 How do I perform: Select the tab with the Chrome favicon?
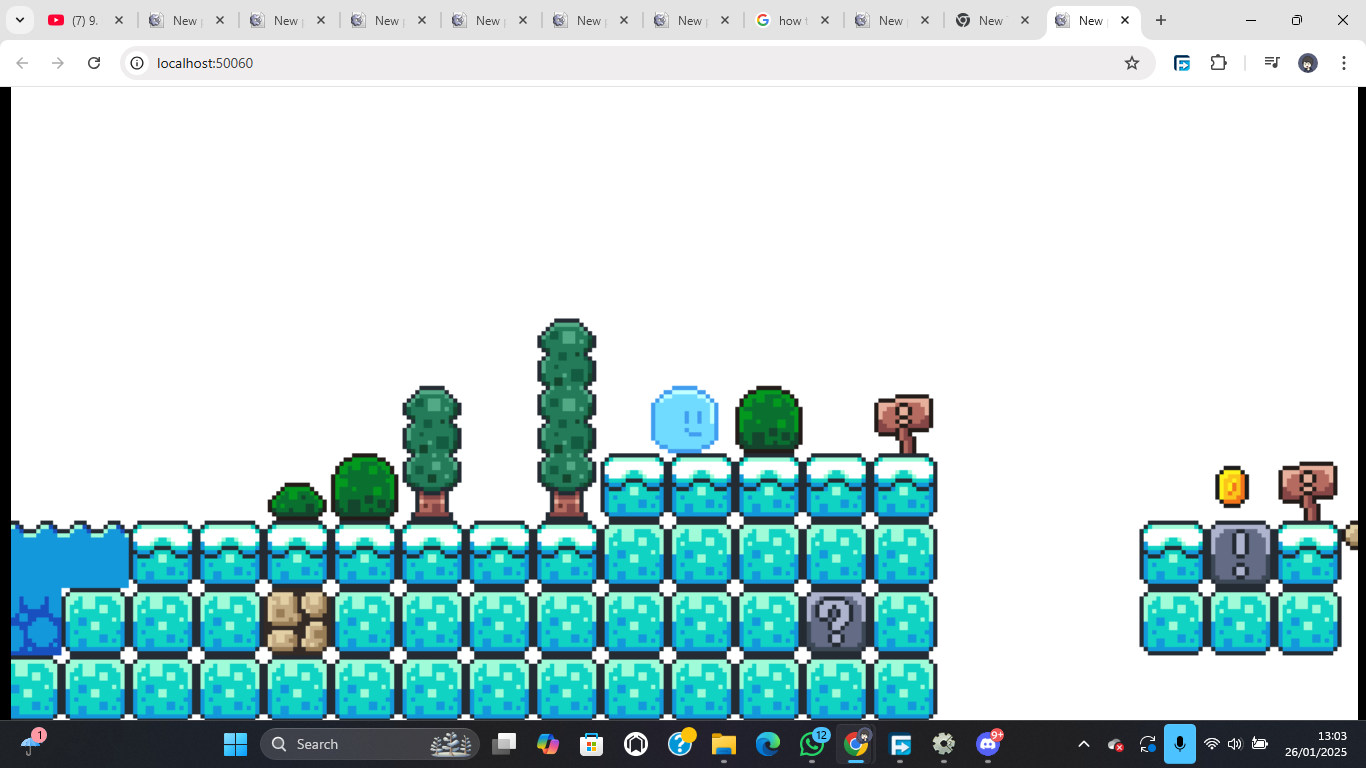point(994,20)
